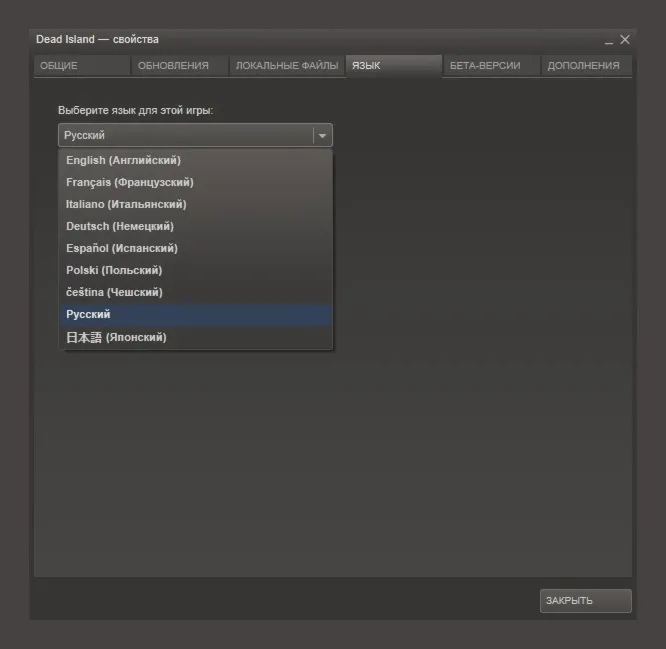
Task: Click the language dropdown arrow
Action: (322, 135)
